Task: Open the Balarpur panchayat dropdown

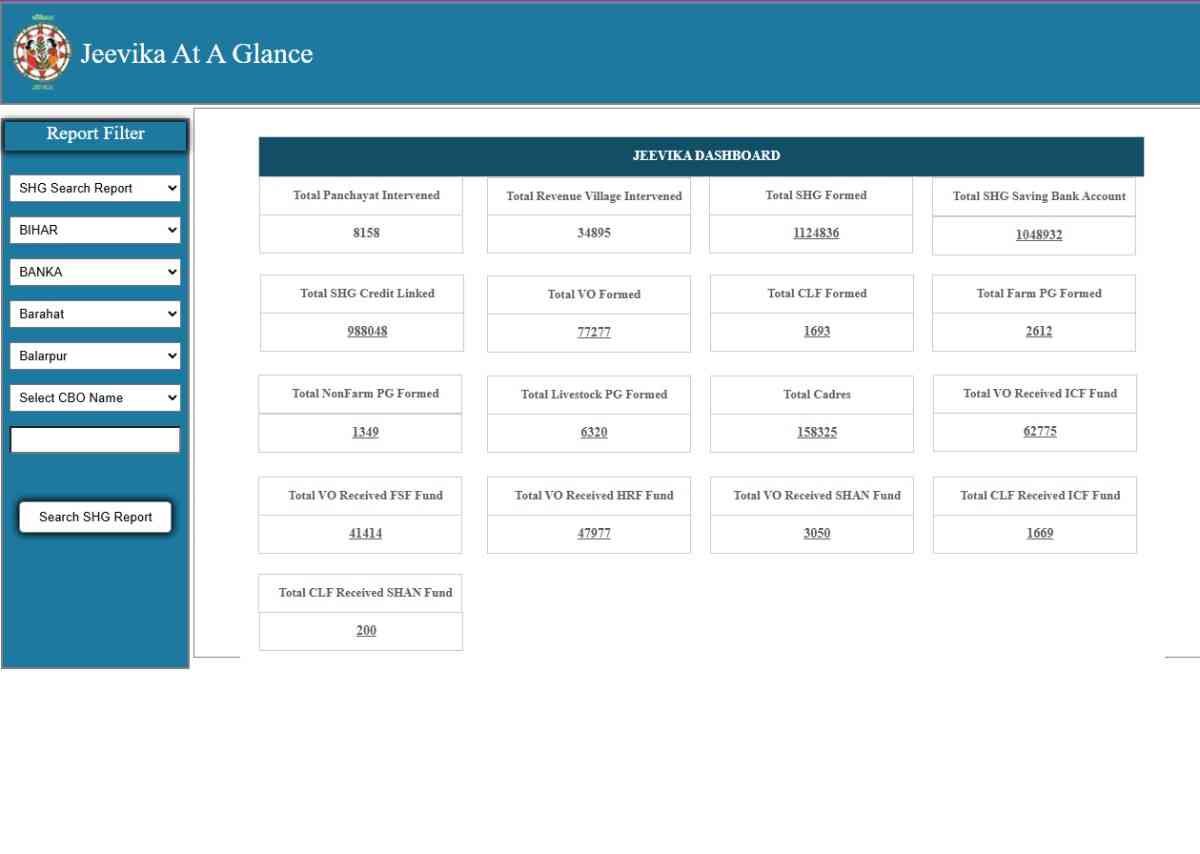Action: coord(95,356)
